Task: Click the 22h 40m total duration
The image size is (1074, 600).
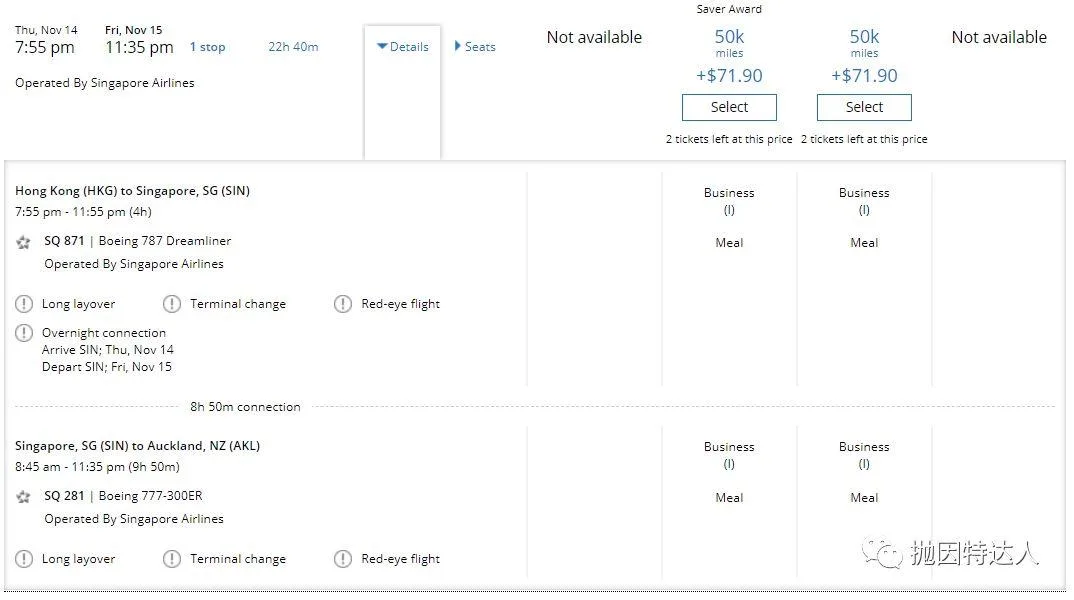Action: click(x=293, y=47)
